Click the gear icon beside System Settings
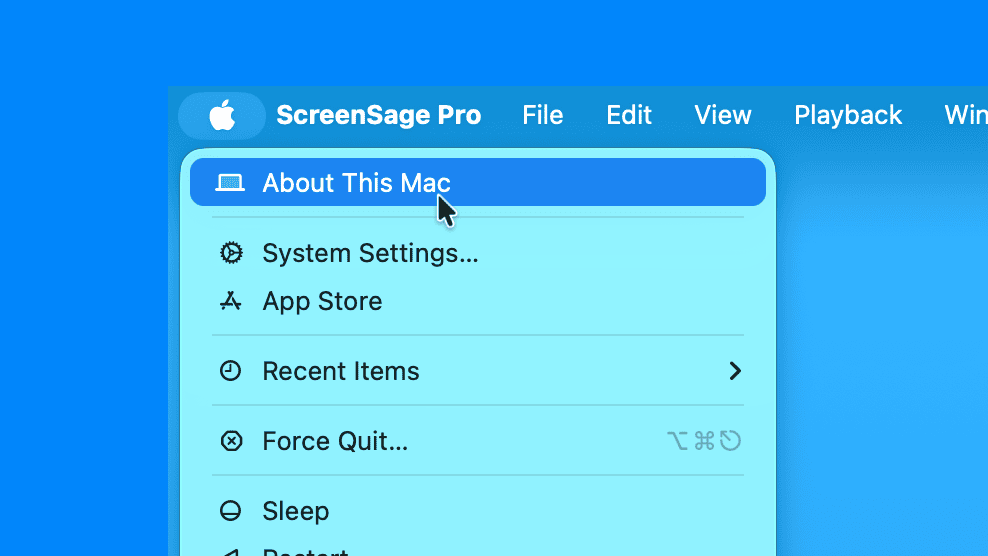The height and width of the screenshot is (556, 988). [x=231, y=253]
